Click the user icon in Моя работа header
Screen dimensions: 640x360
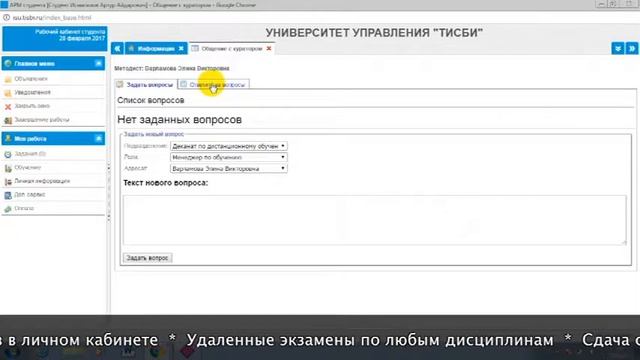(x=8, y=139)
